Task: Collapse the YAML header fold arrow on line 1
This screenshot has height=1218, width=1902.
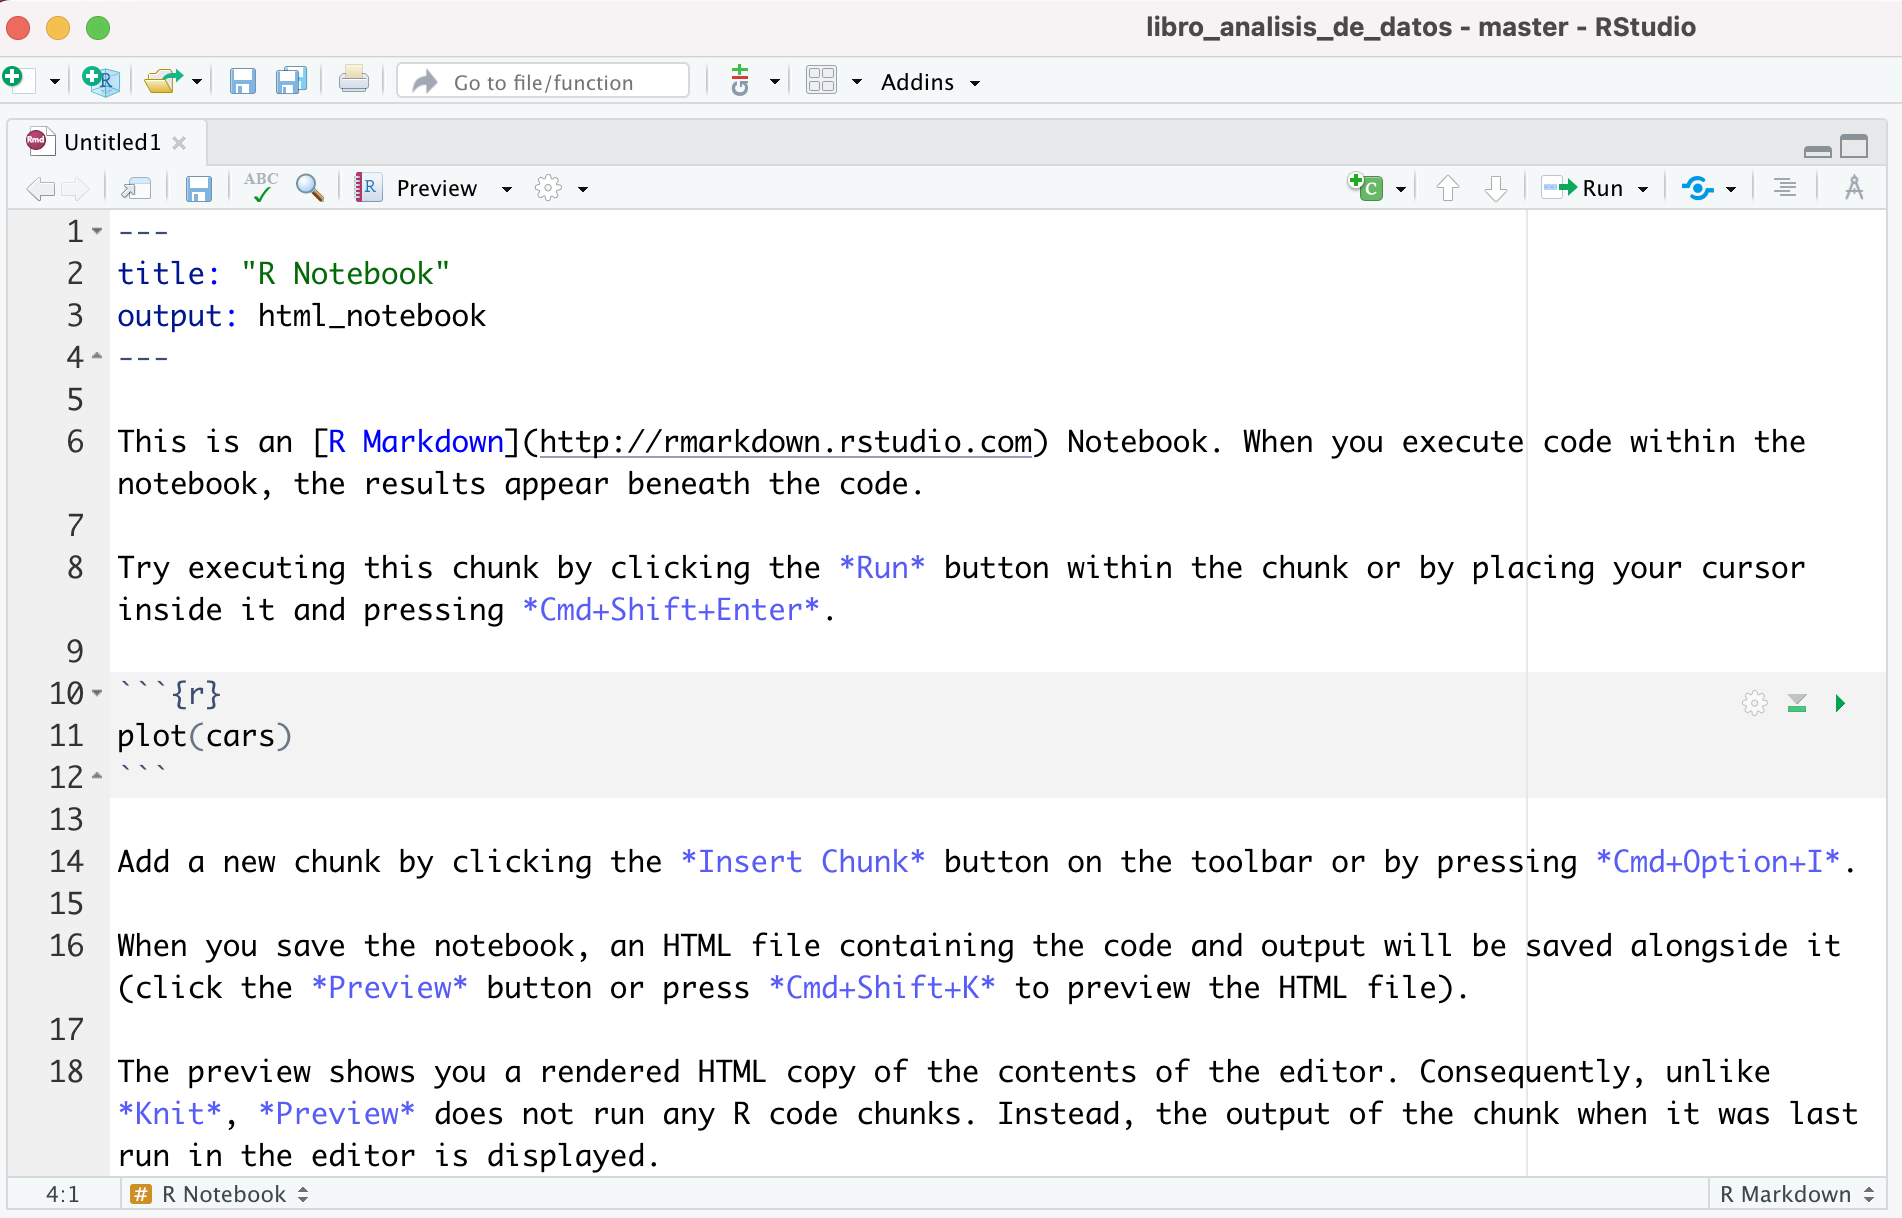Action: coord(96,231)
